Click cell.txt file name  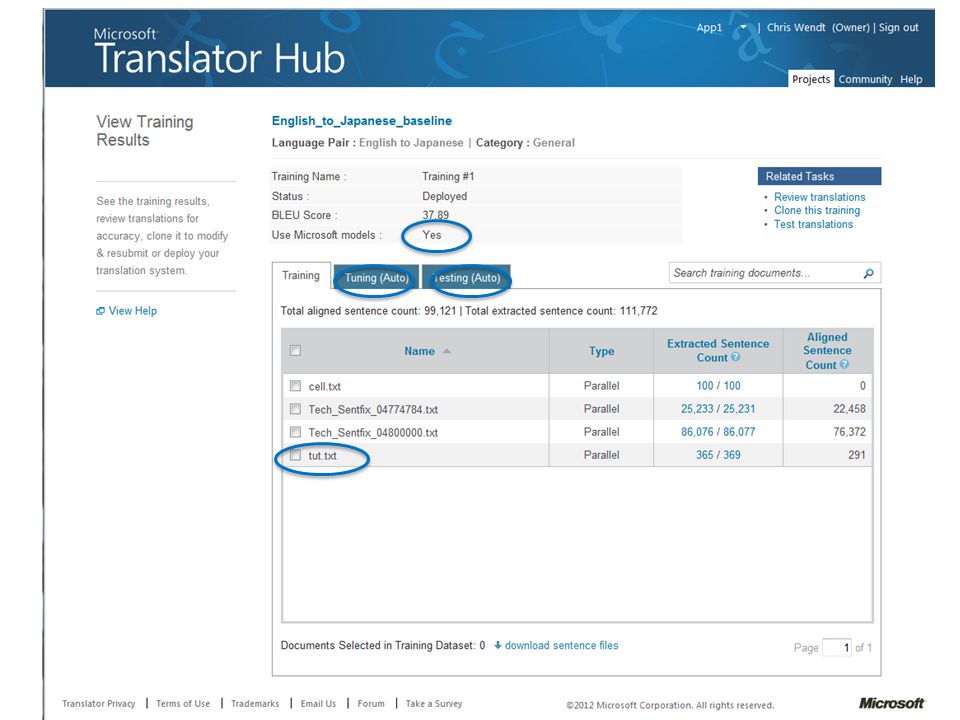pyautogui.click(x=324, y=386)
